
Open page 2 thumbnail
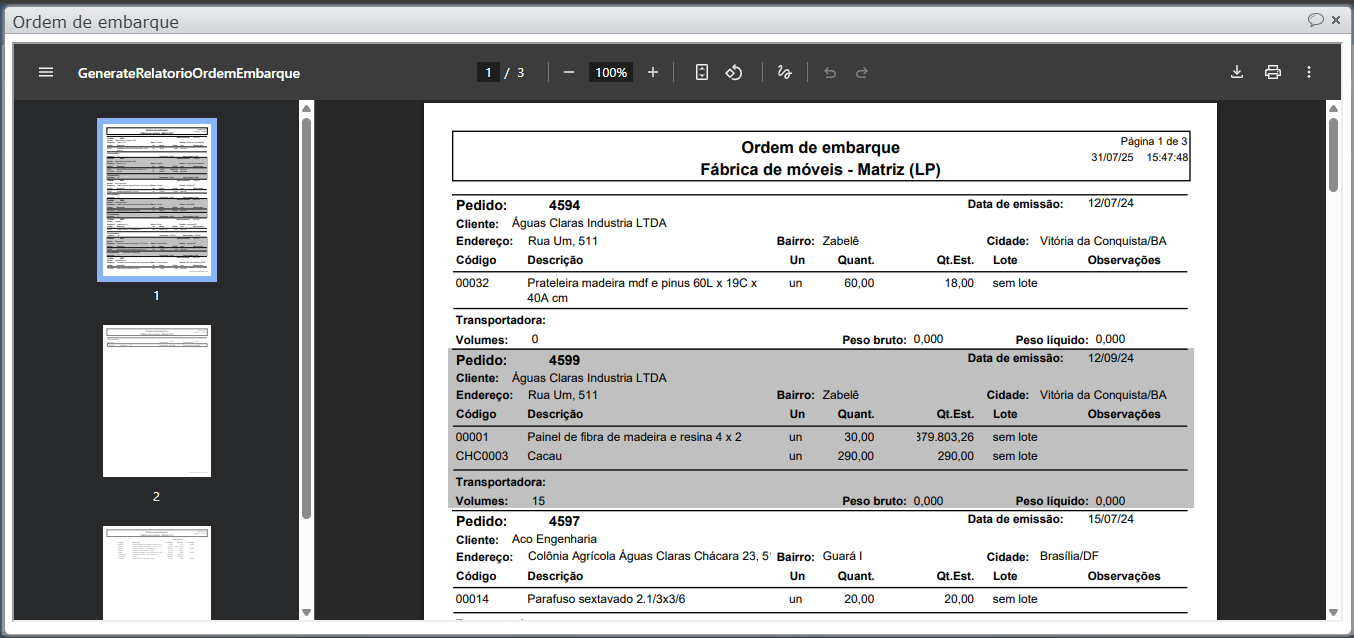(x=157, y=401)
